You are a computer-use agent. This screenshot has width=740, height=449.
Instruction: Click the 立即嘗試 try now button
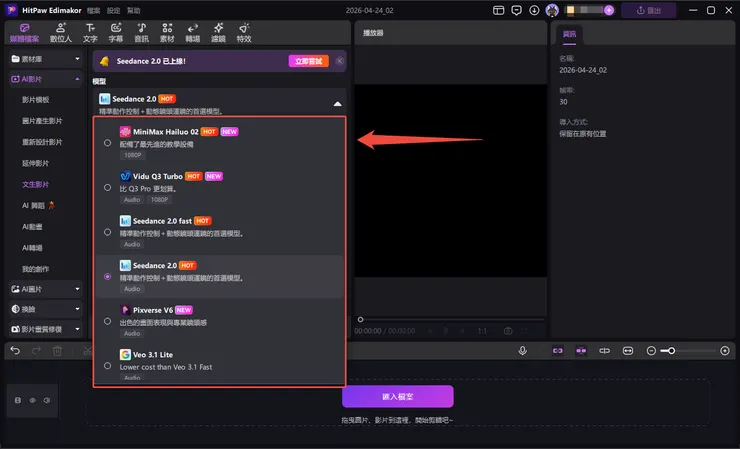(x=309, y=61)
